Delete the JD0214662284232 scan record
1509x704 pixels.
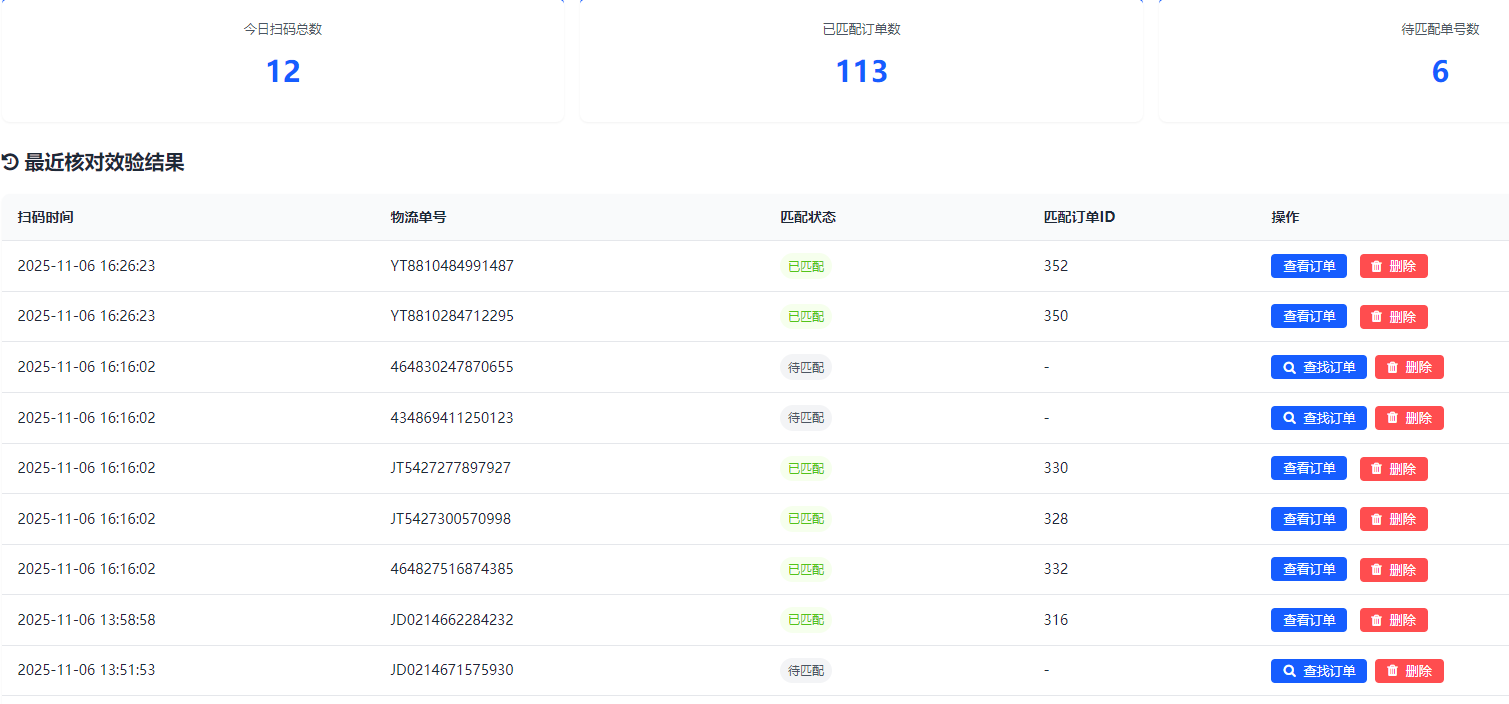click(x=1393, y=620)
